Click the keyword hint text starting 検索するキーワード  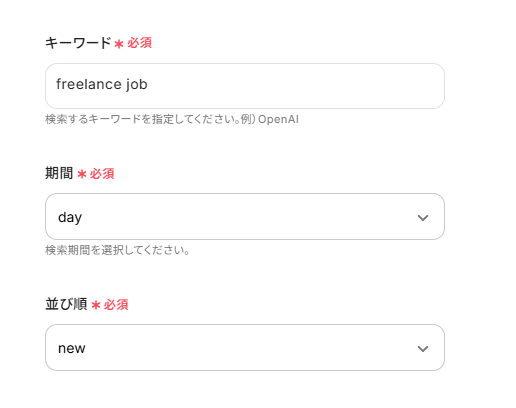(172, 119)
